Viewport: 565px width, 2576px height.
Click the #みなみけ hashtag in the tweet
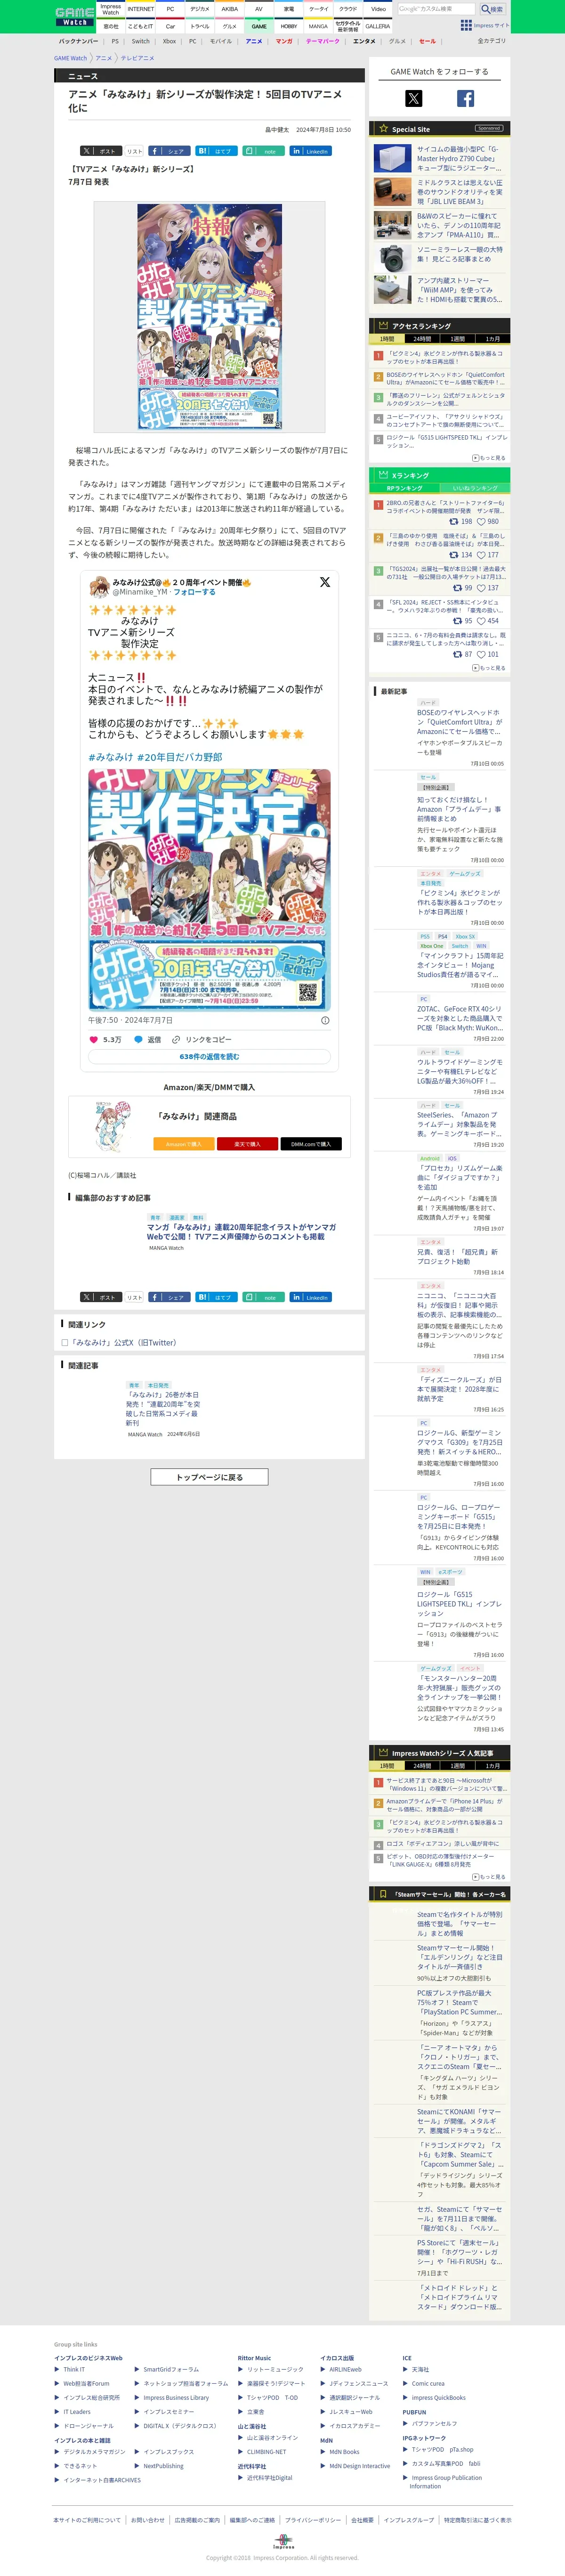point(110,757)
